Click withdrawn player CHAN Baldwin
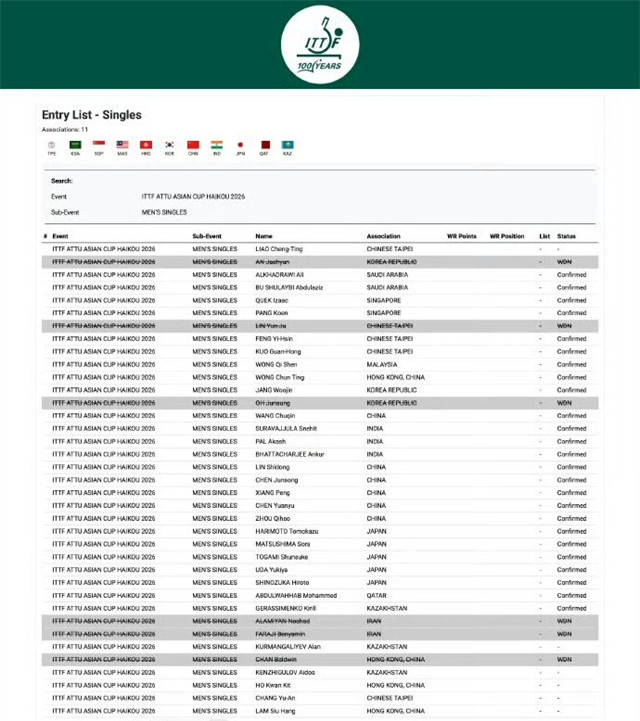This screenshot has height=721, width=640. (276, 659)
